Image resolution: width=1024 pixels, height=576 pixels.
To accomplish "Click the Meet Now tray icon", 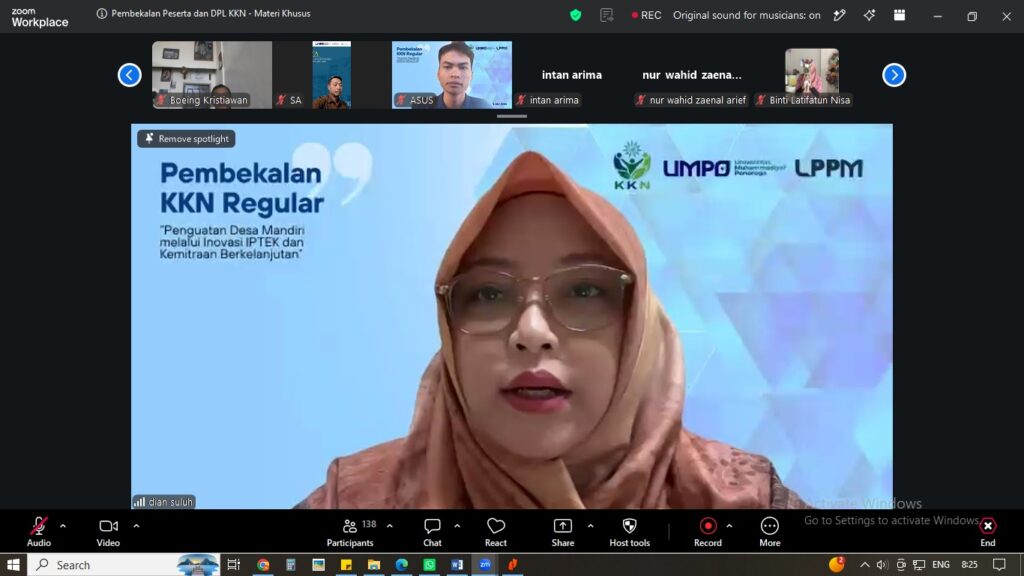I will 901,565.
